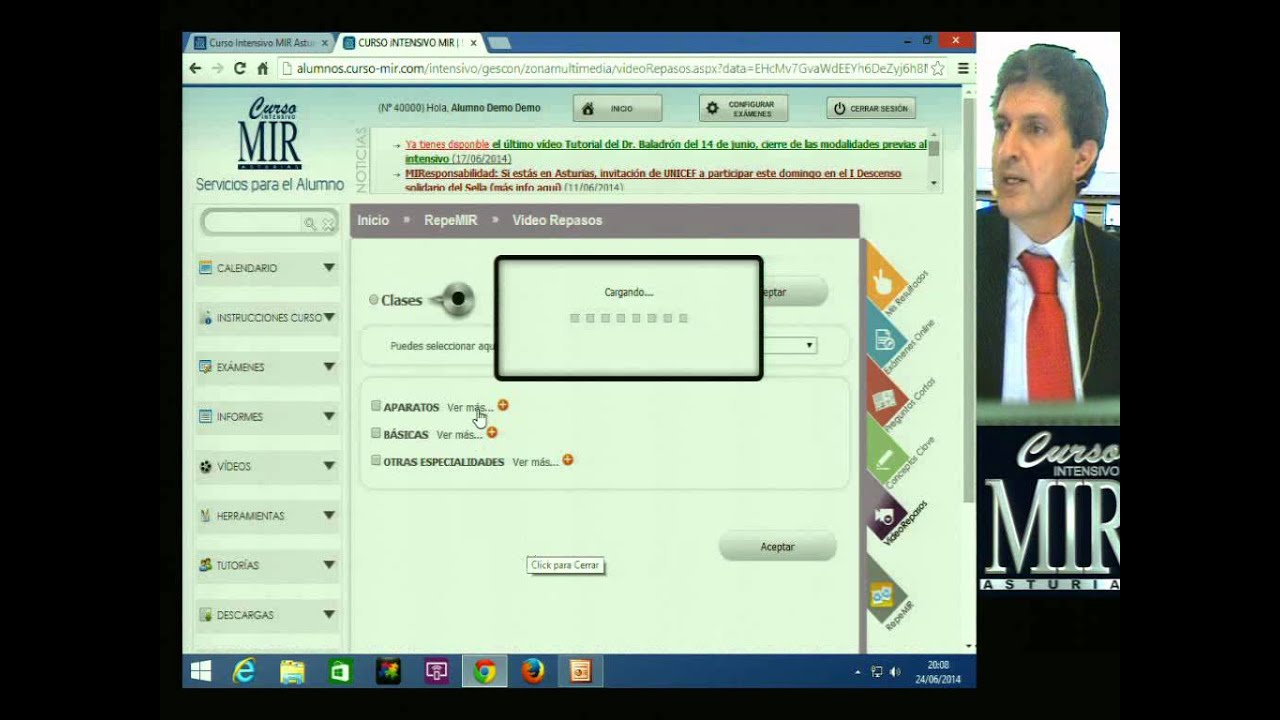This screenshot has height=720, width=1280.
Task: Open Internet Explorer from the taskbar
Action: click(x=244, y=672)
